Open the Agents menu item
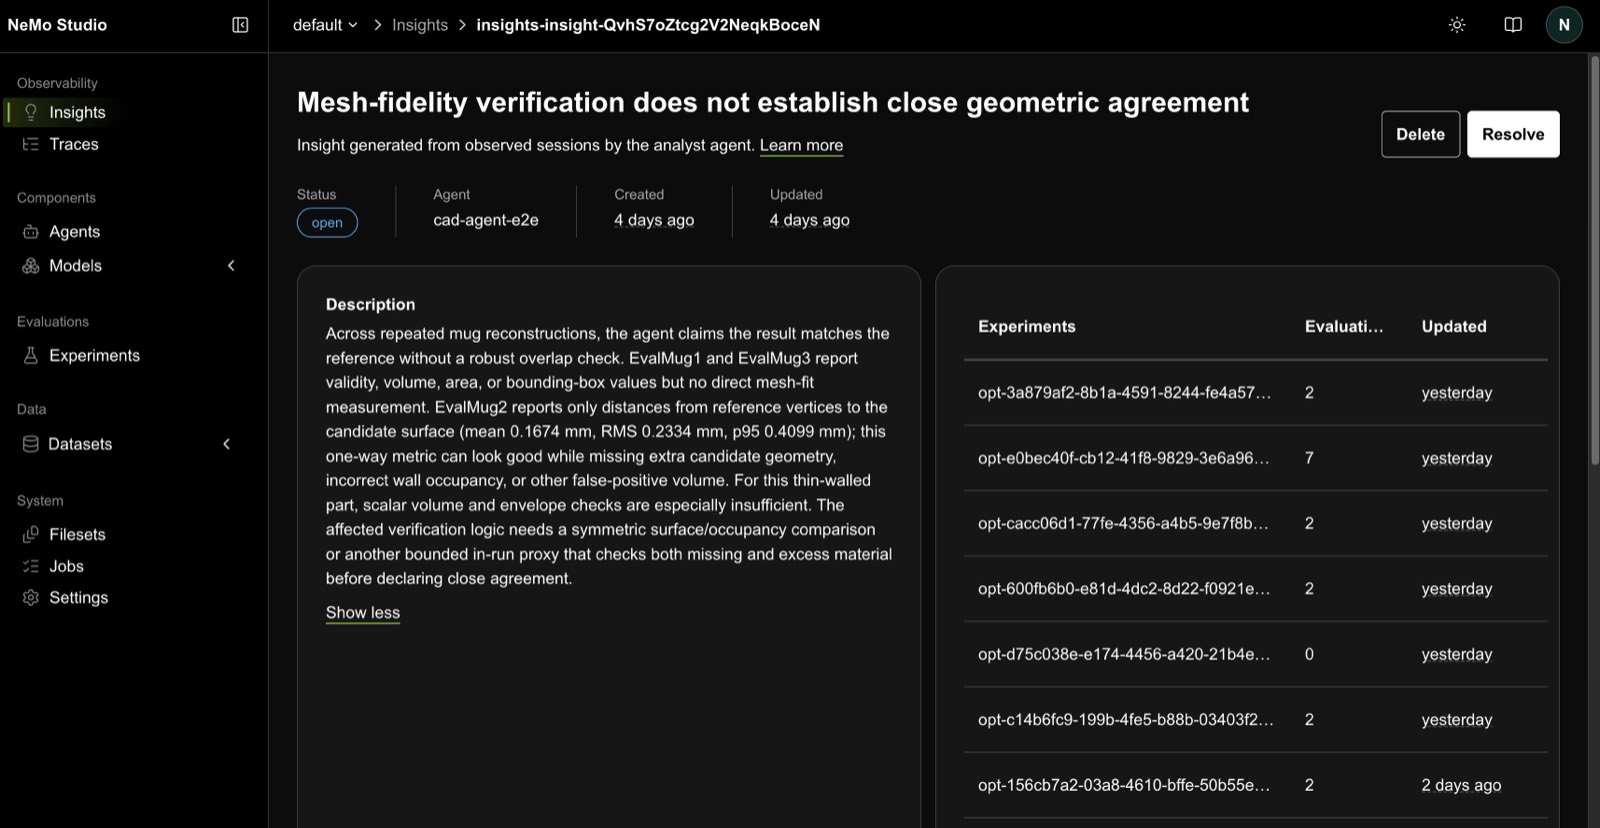Image resolution: width=1600 pixels, height=828 pixels. [75, 231]
